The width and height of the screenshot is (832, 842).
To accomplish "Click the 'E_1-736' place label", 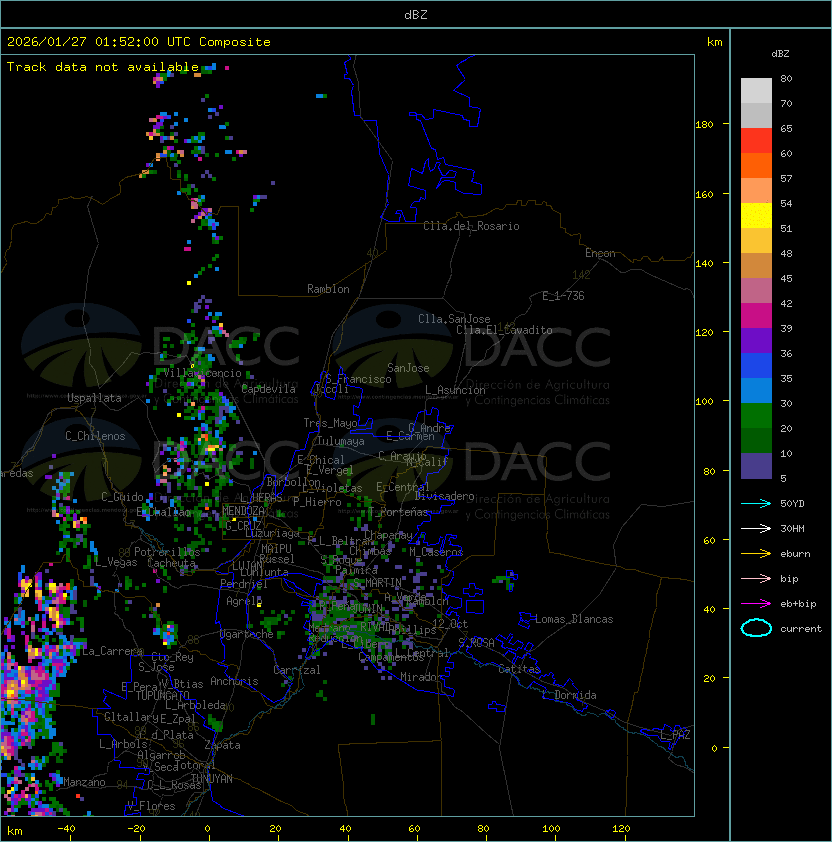I will click(563, 296).
